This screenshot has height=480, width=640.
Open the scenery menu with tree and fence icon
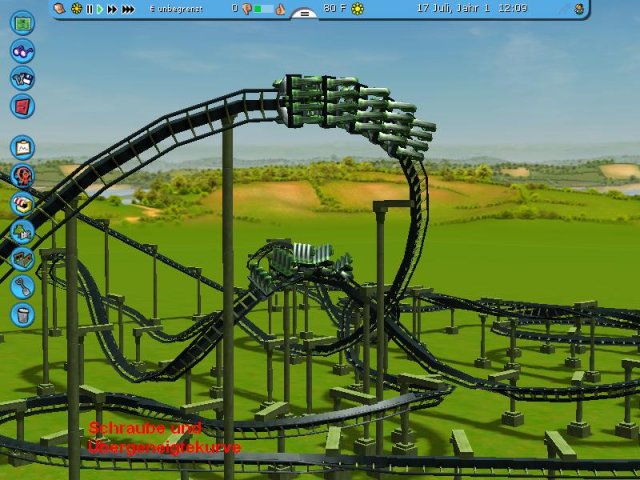(22, 231)
